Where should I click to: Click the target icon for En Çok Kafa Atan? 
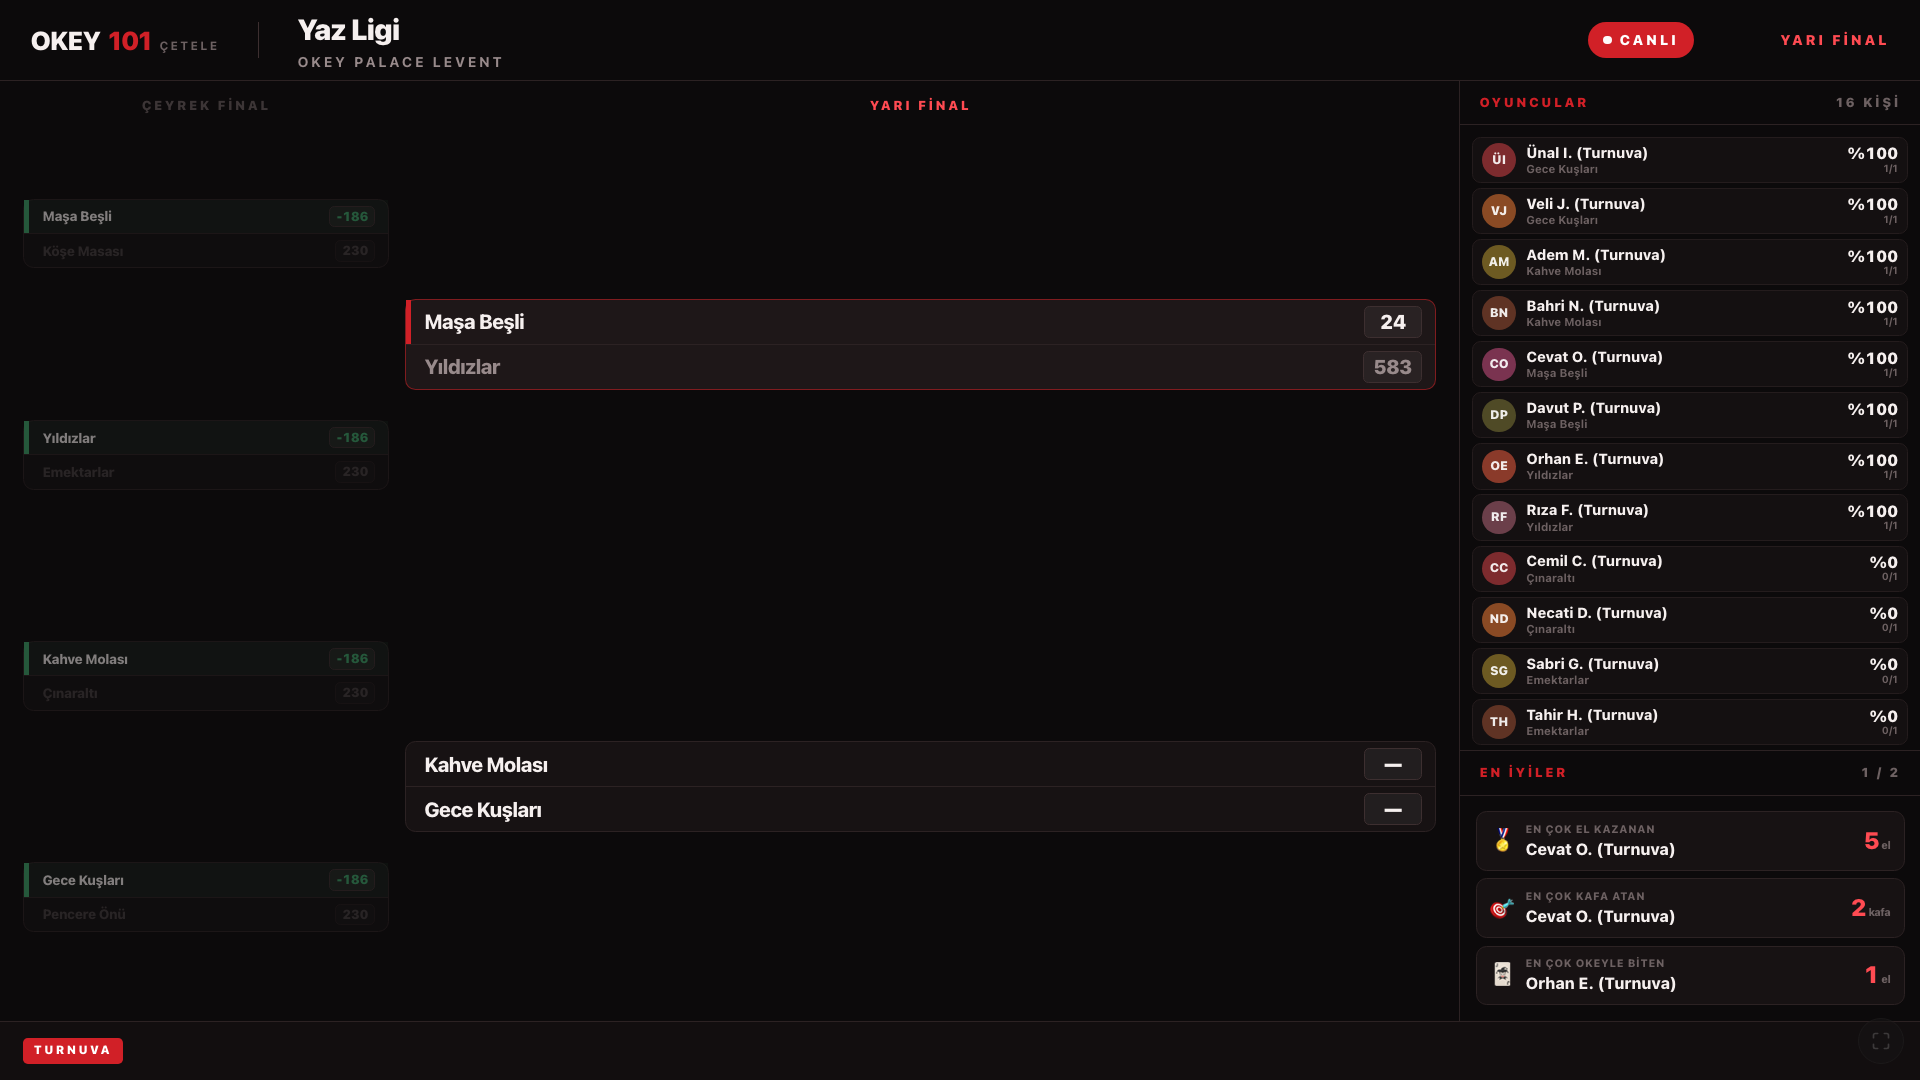tap(1502, 907)
